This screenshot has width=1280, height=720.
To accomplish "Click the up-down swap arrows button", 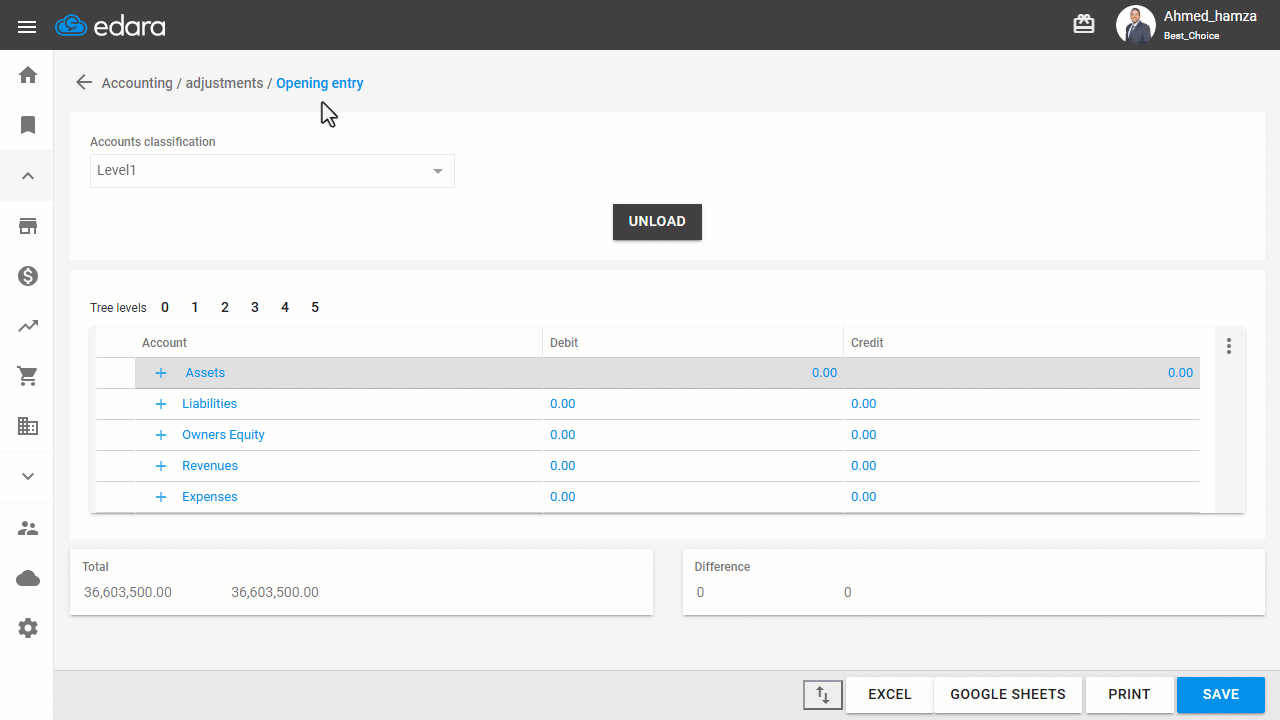I will point(823,695).
